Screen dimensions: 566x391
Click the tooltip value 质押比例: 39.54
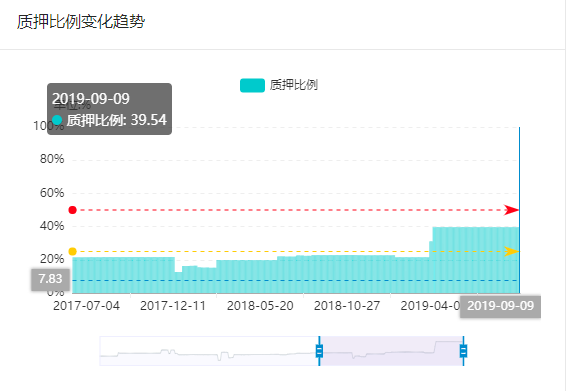point(117,120)
